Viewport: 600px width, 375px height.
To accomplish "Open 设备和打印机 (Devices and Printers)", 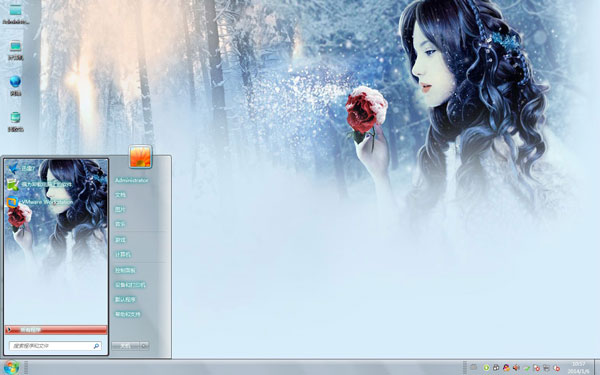I will 130,285.
